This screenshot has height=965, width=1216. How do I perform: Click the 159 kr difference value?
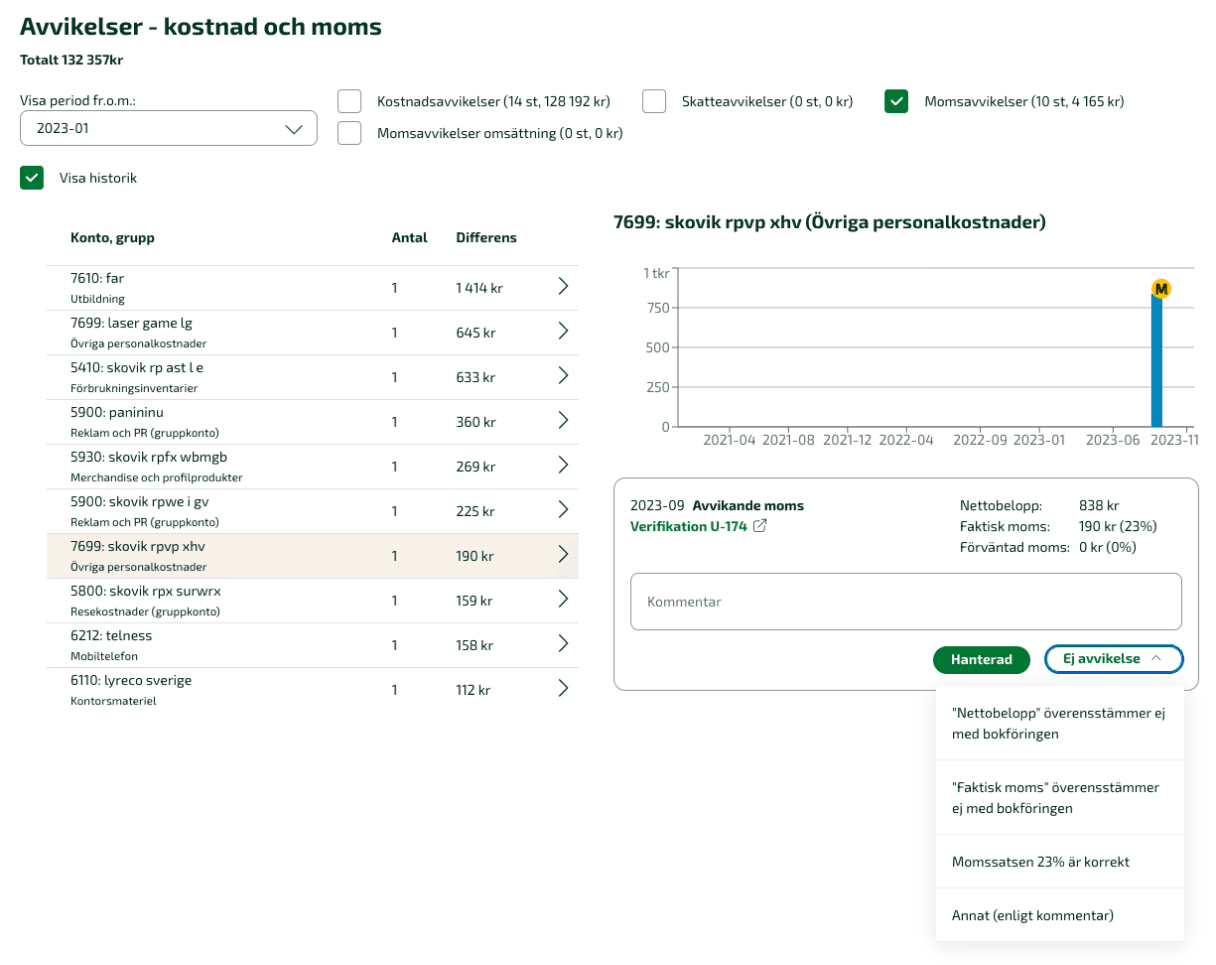click(x=476, y=600)
